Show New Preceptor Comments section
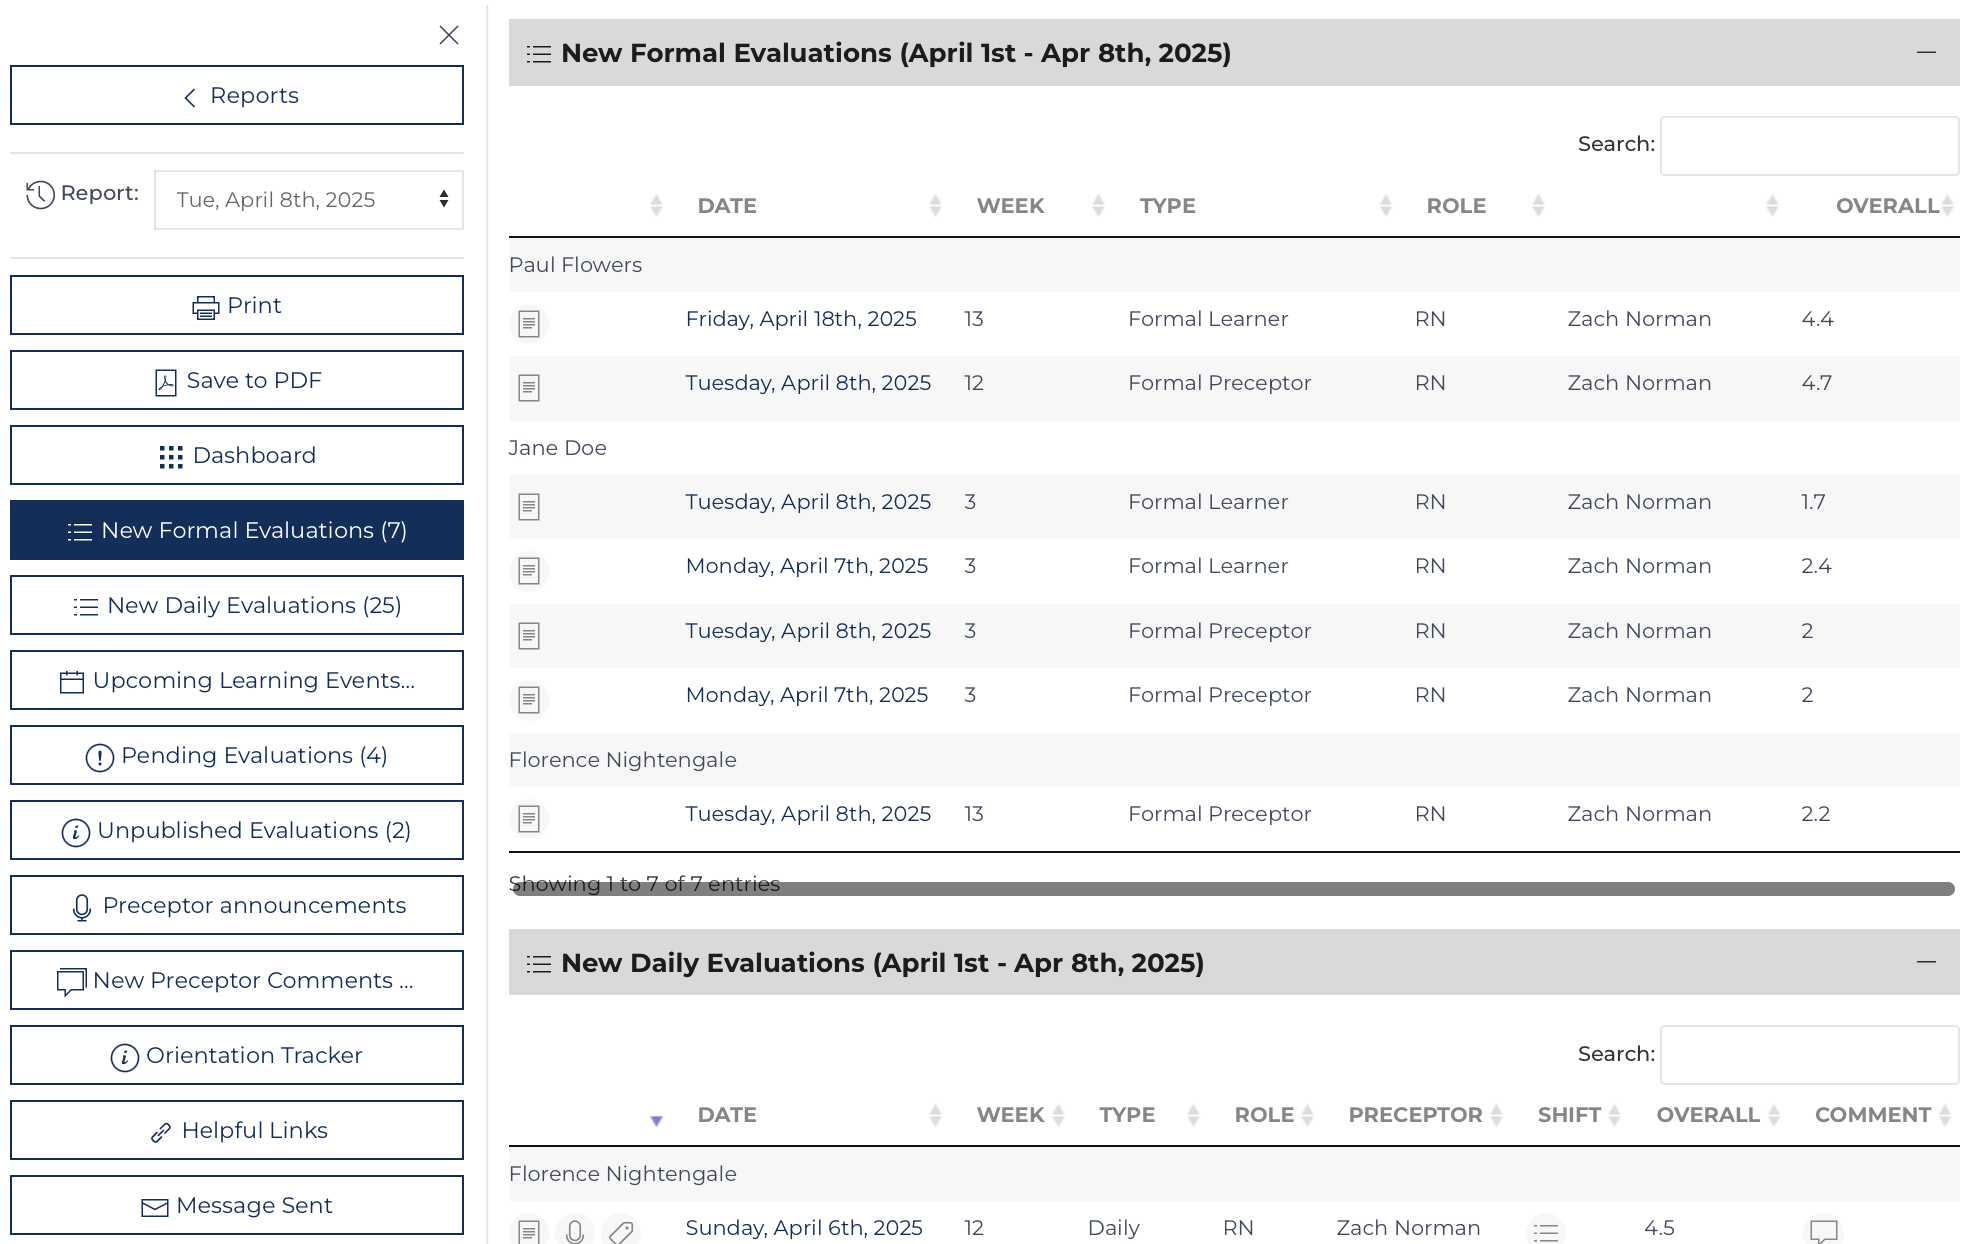 click(237, 980)
